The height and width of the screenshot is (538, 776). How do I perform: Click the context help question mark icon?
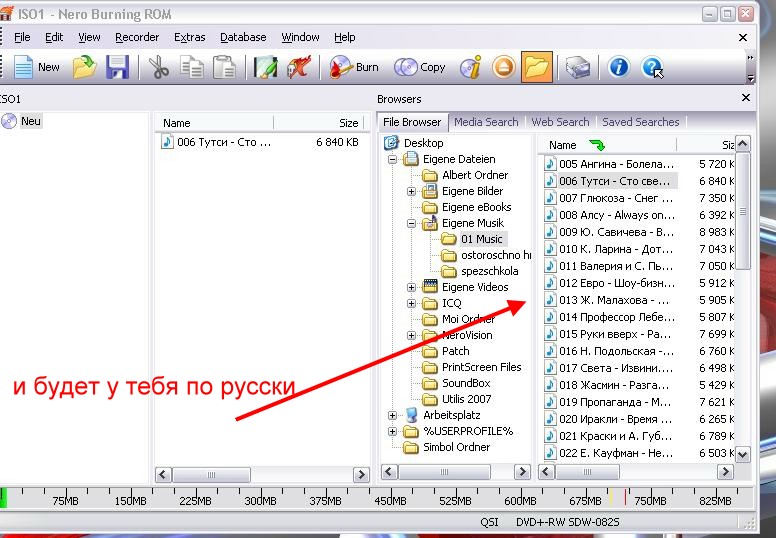(x=652, y=67)
